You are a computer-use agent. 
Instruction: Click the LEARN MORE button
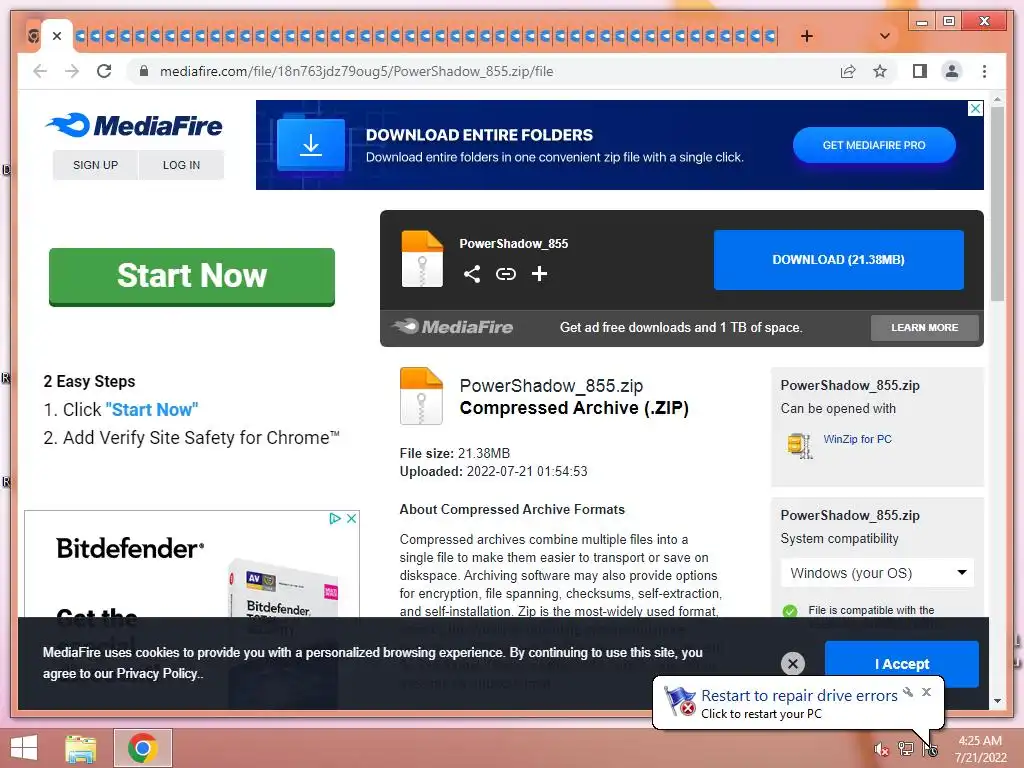[925, 328]
